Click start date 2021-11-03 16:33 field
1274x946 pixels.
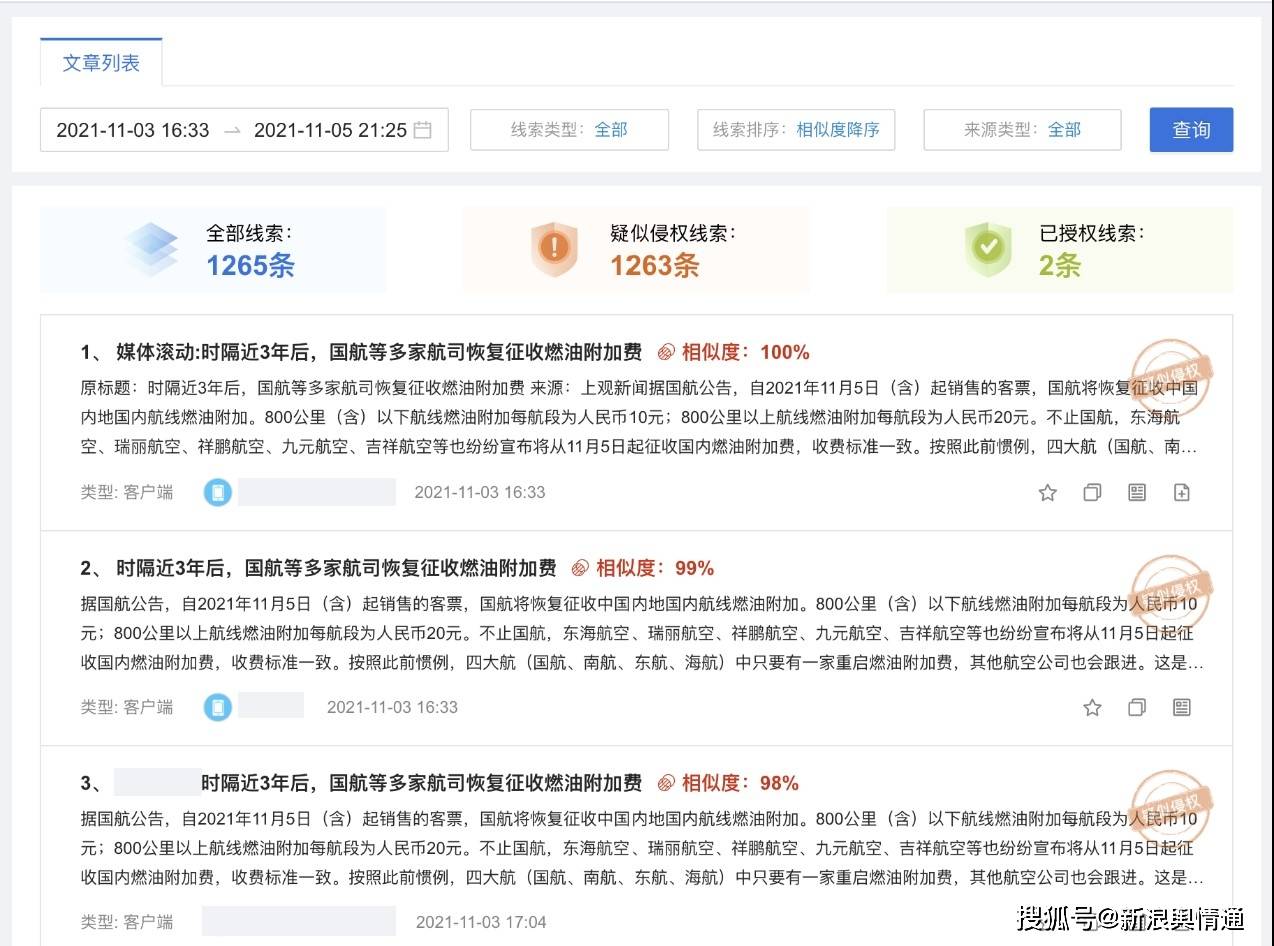pos(133,130)
